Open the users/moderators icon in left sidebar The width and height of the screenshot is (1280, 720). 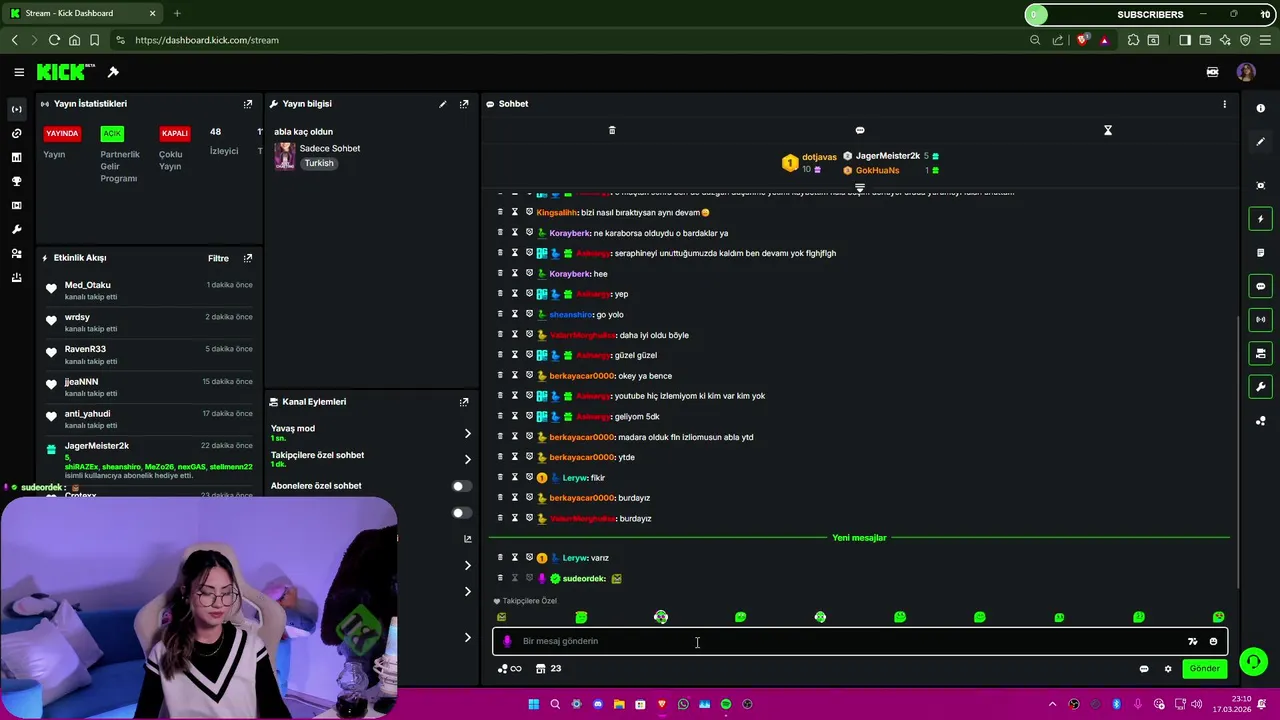click(x=16, y=253)
